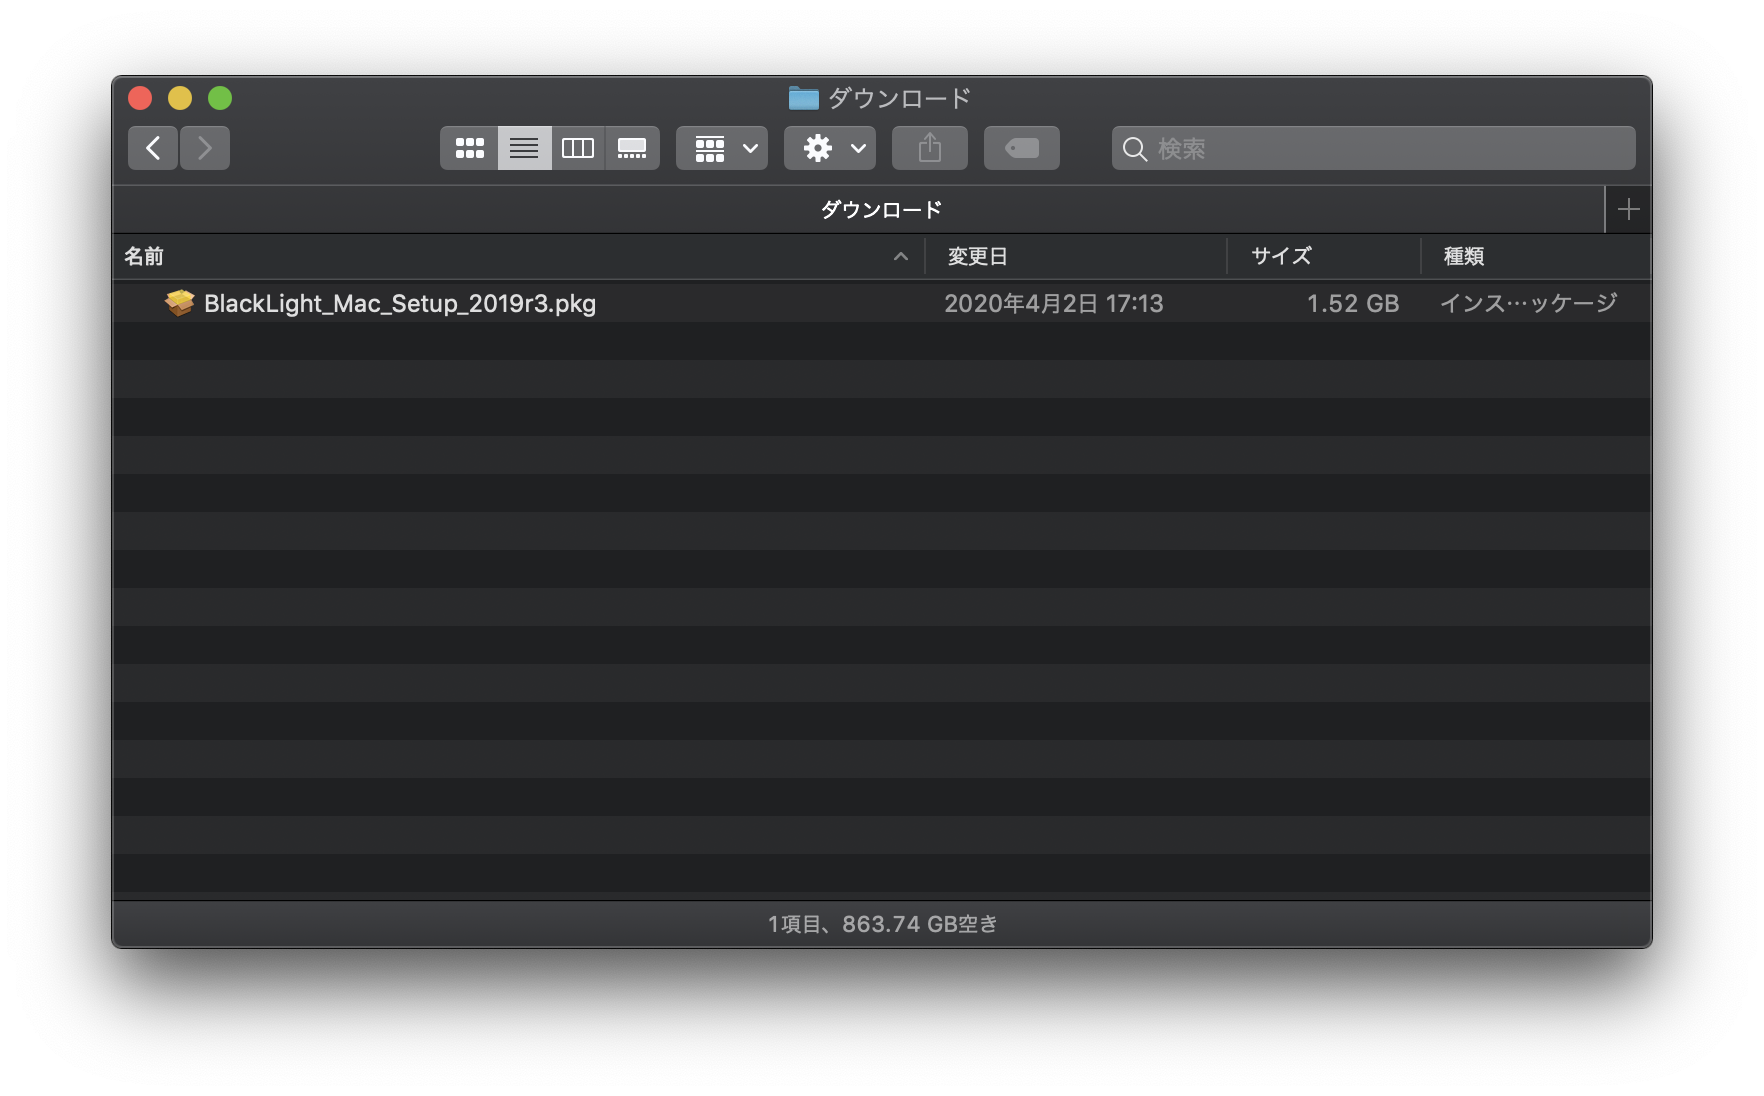Open the action gear dropdown
The image size is (1764, 1096).
click(829, 148)
